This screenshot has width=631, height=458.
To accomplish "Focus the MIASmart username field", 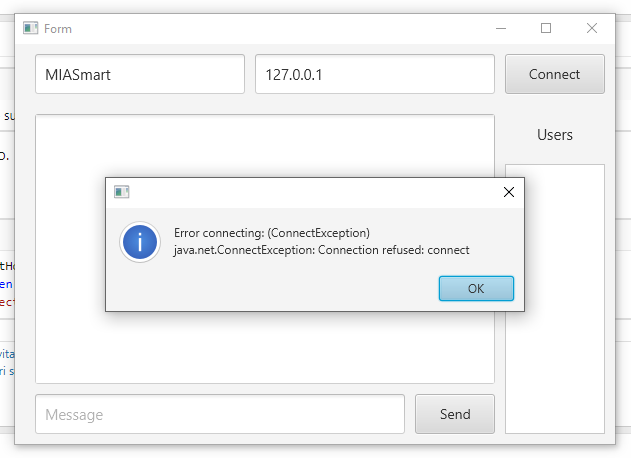I will coord(139,74).
